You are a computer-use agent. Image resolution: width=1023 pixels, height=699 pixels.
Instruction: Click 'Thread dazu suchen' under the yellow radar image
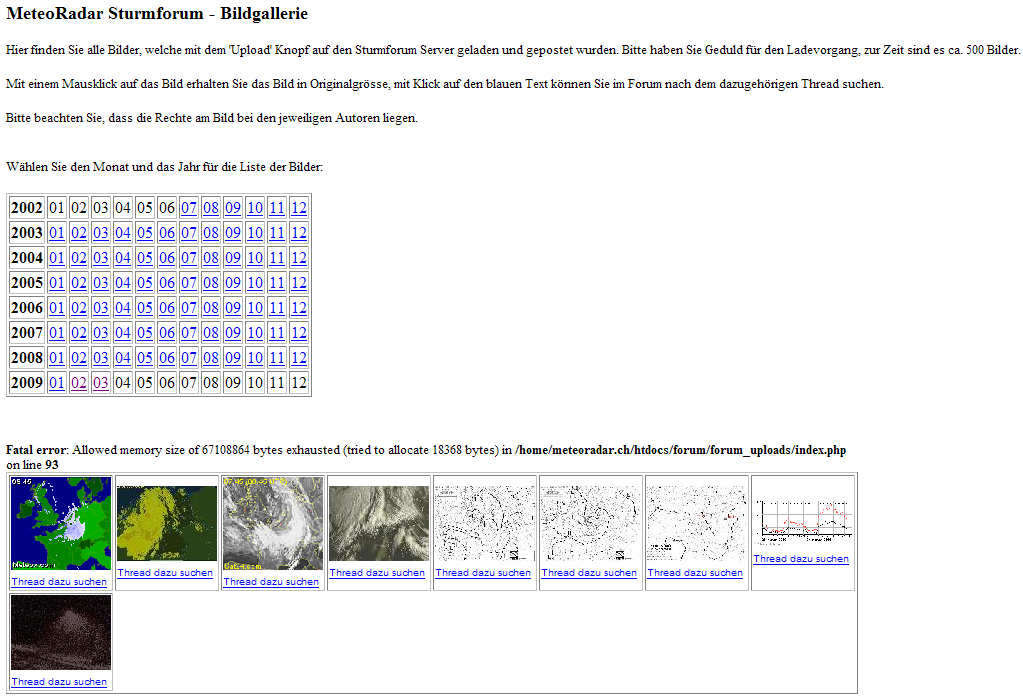165,572
